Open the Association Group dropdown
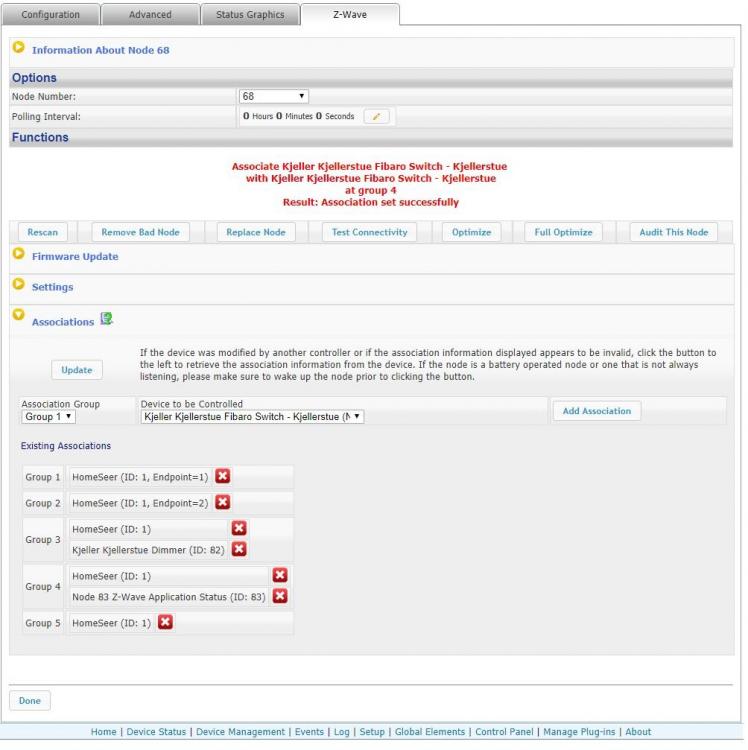Image resolution: width=748 pixels, height=750 pixels. click(x=47, y=416)
